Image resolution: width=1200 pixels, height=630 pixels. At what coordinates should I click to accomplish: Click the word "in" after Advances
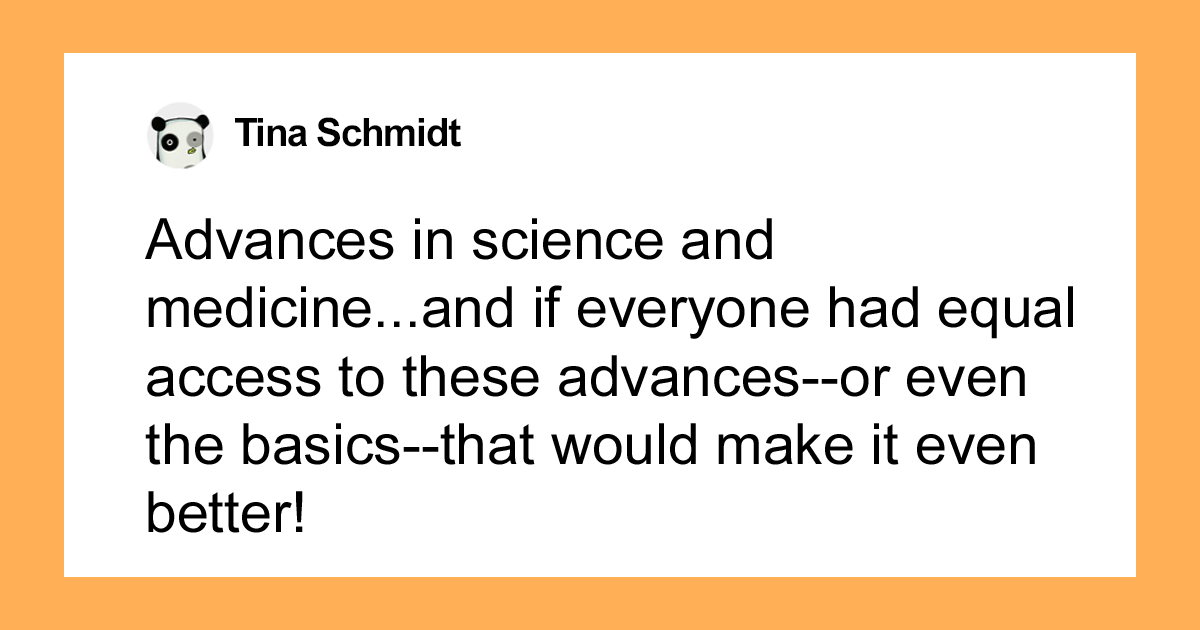429,244
